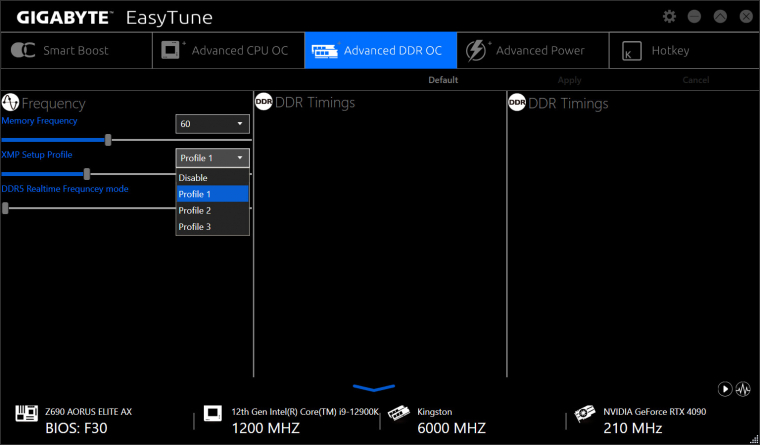Click the 1200 MHZ CPU frequency value
Screen dimensions: 760x445
click(266, 429)
